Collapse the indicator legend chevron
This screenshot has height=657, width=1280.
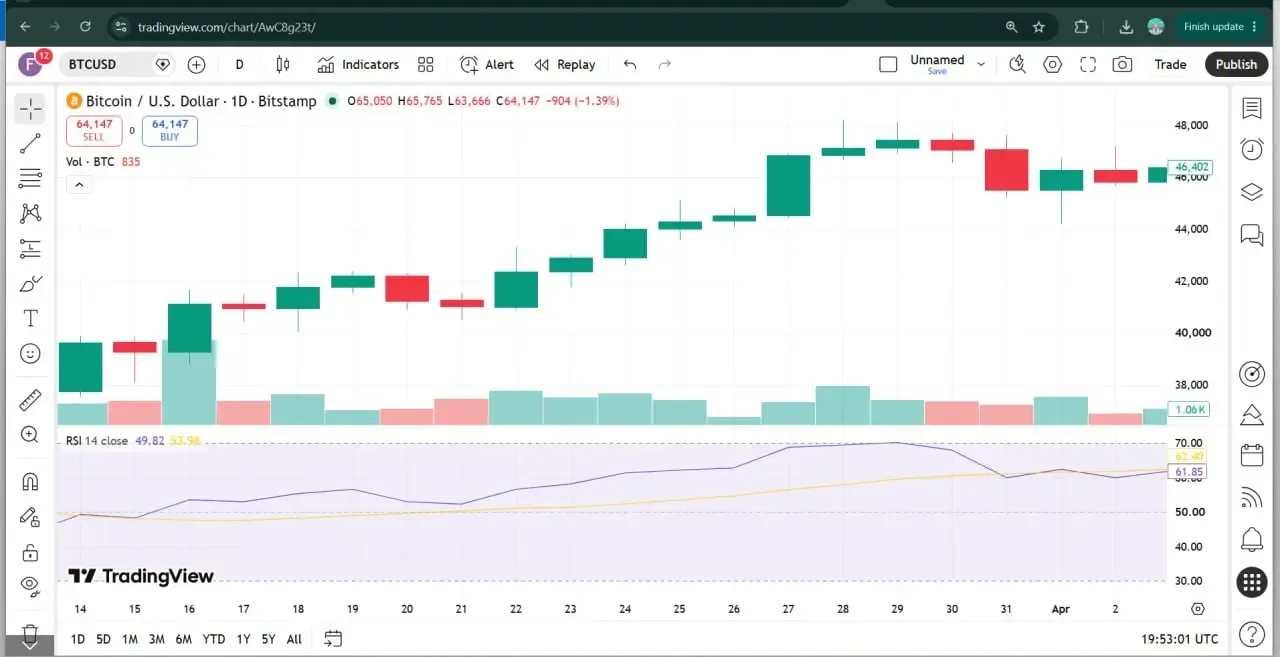tap(79, 184)
